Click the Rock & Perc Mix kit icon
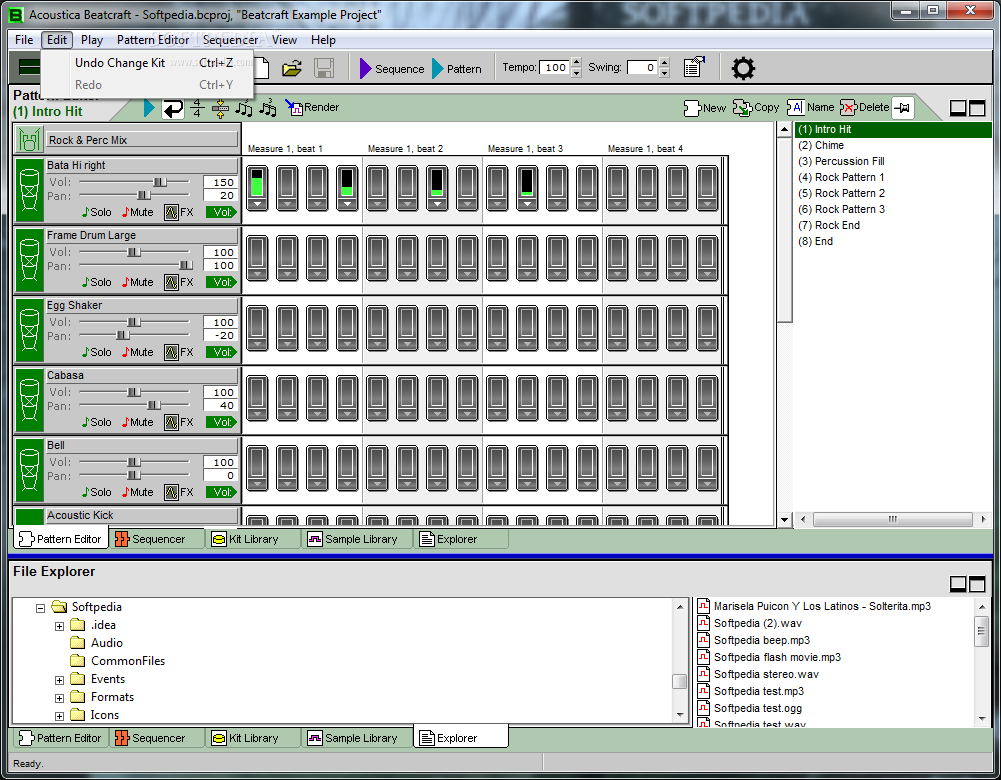 (29, 140)
